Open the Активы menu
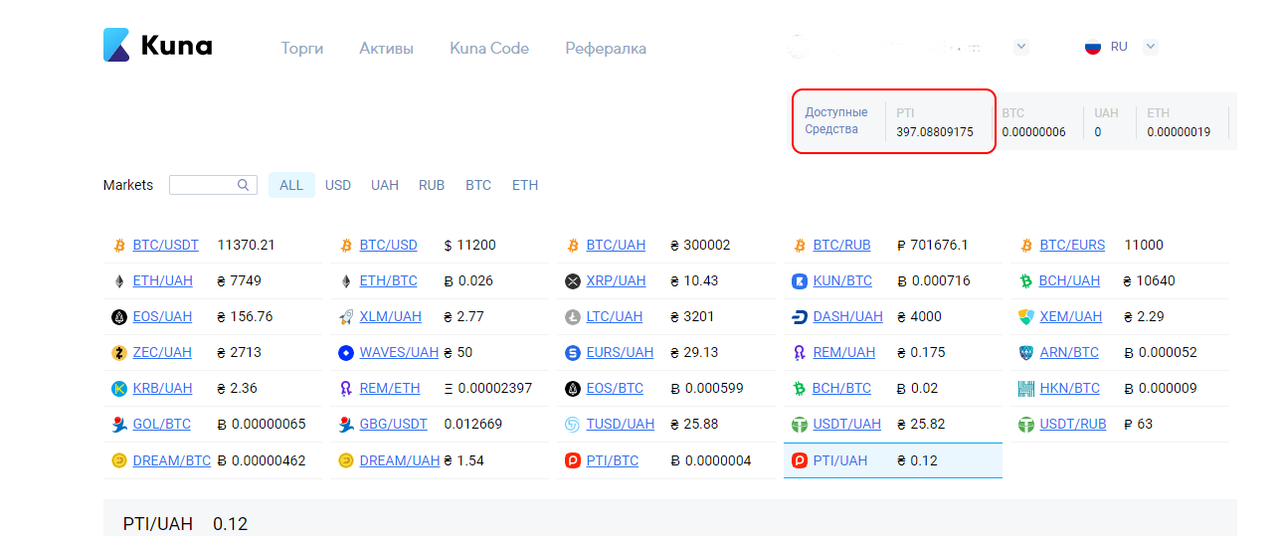 pos(386,48)
